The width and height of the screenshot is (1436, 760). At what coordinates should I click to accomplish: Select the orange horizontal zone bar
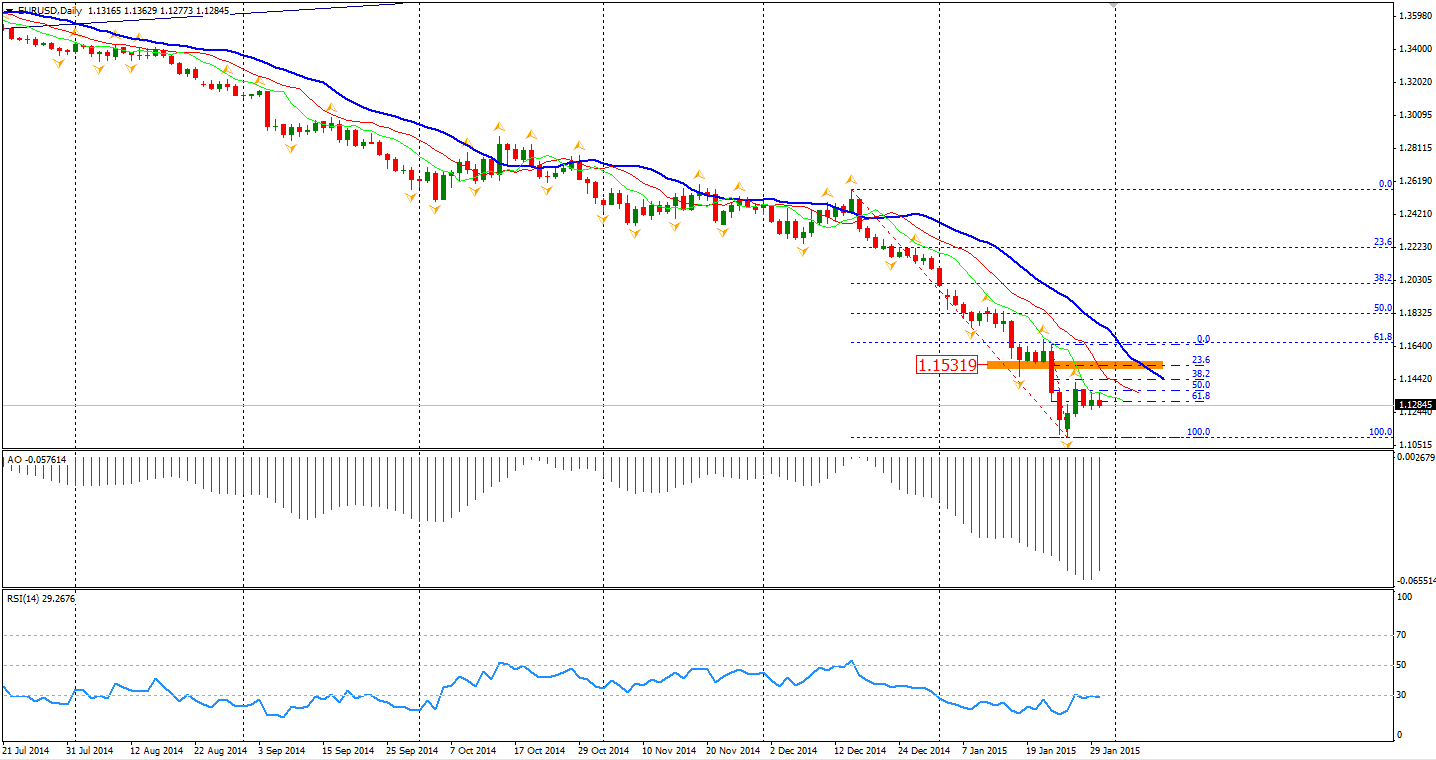coord(1075,365)
